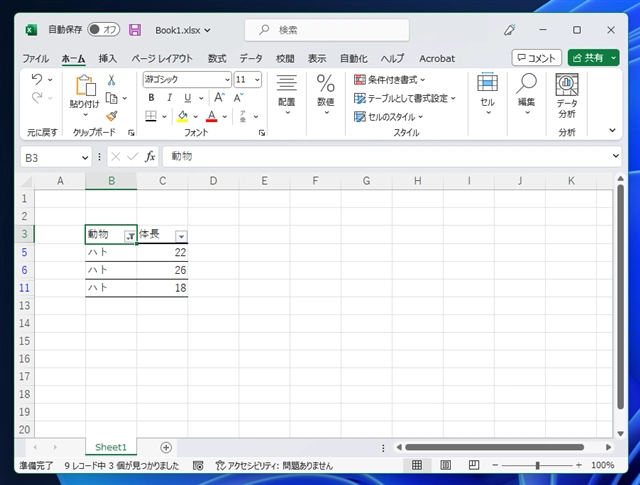Click the add new sheet plus icon
Screen dimensions: 640x485
[166, 447]
